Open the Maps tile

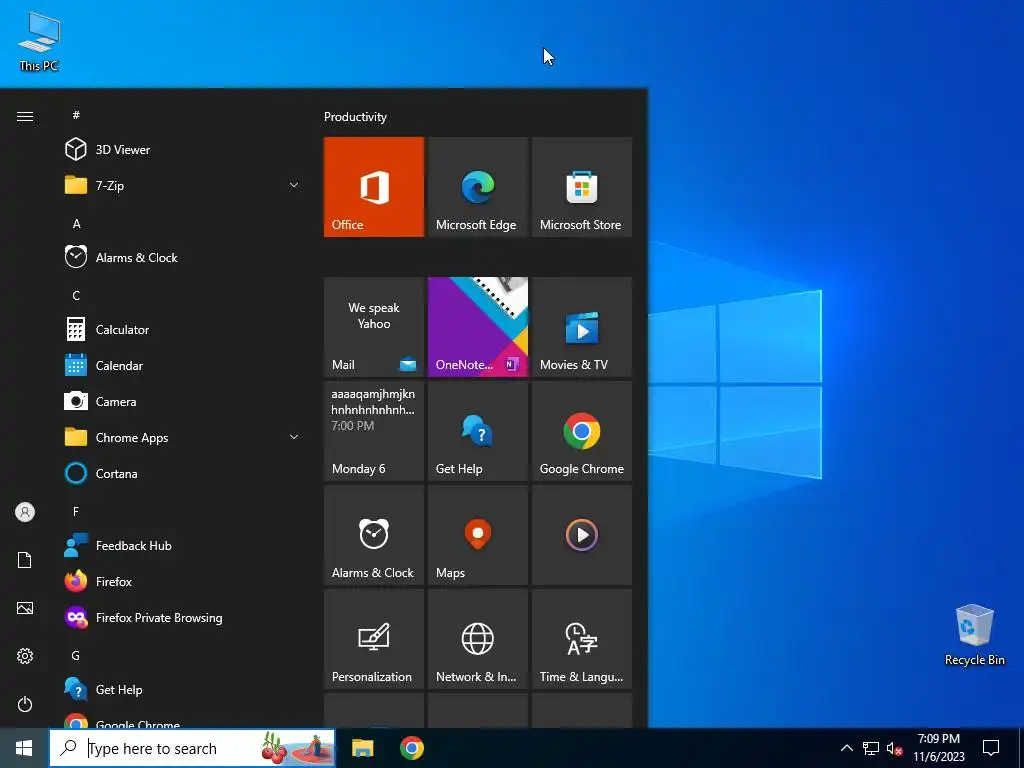(477, 535)
